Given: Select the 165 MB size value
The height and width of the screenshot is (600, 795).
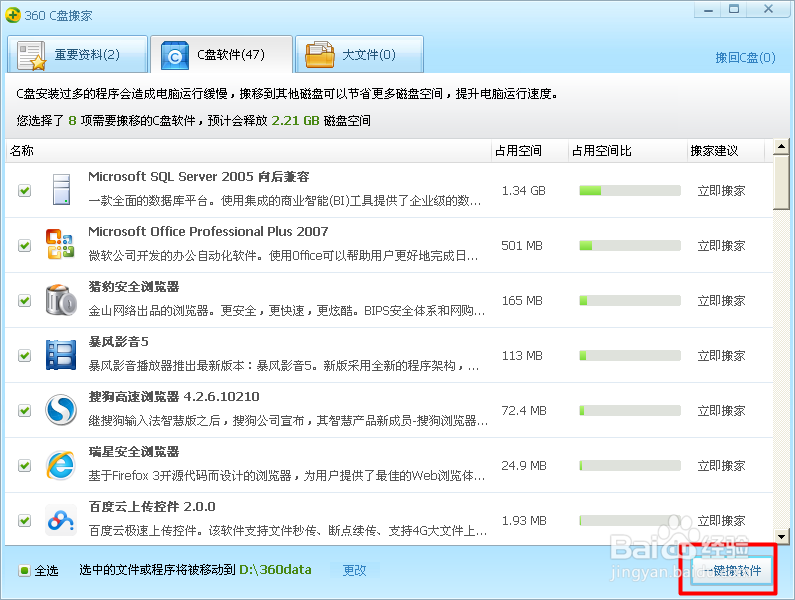Looking at the screenshot, I should [x=522, y=301].
